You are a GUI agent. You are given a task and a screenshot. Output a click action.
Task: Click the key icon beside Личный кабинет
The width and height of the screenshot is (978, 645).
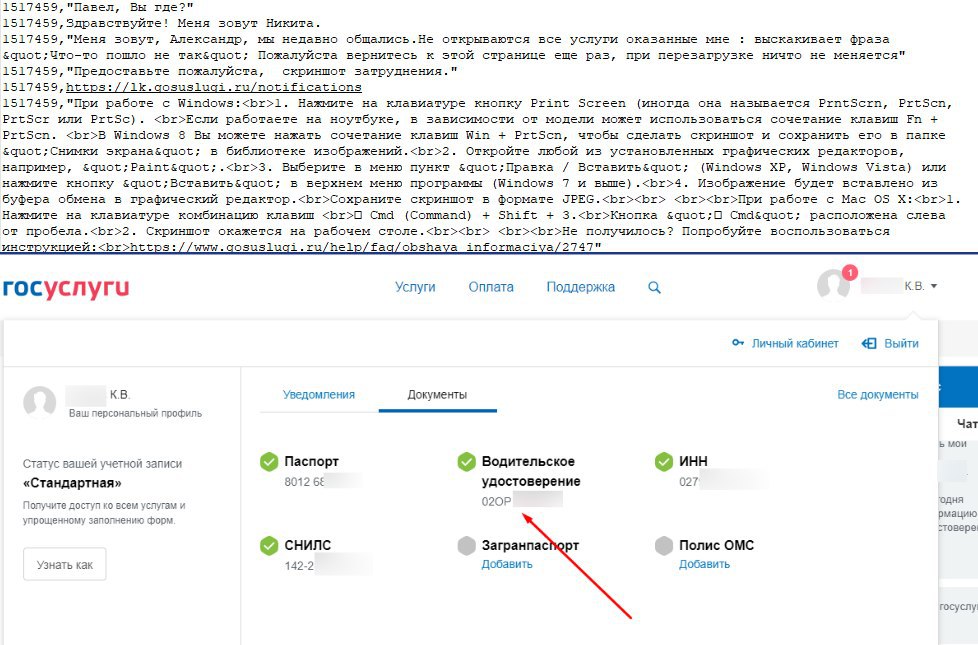pyautogui.click(x=738, y=343)
